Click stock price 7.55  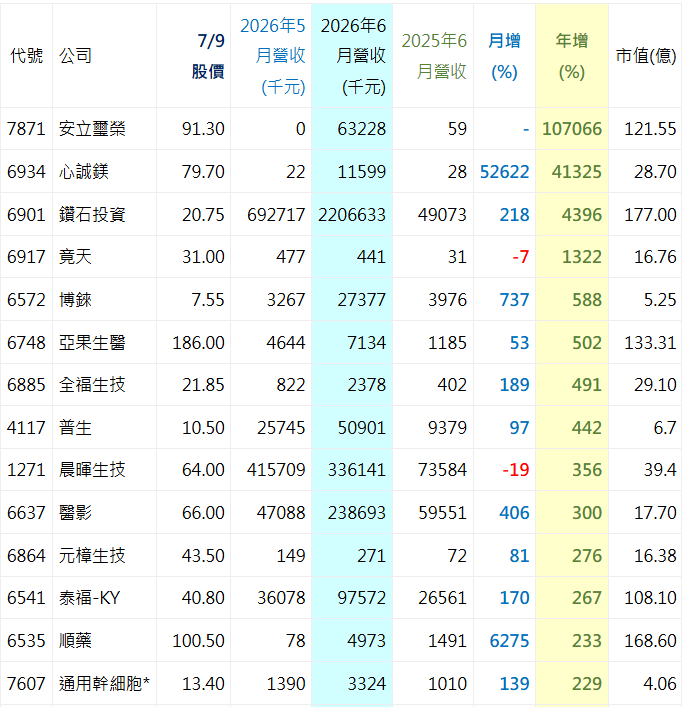208,300
